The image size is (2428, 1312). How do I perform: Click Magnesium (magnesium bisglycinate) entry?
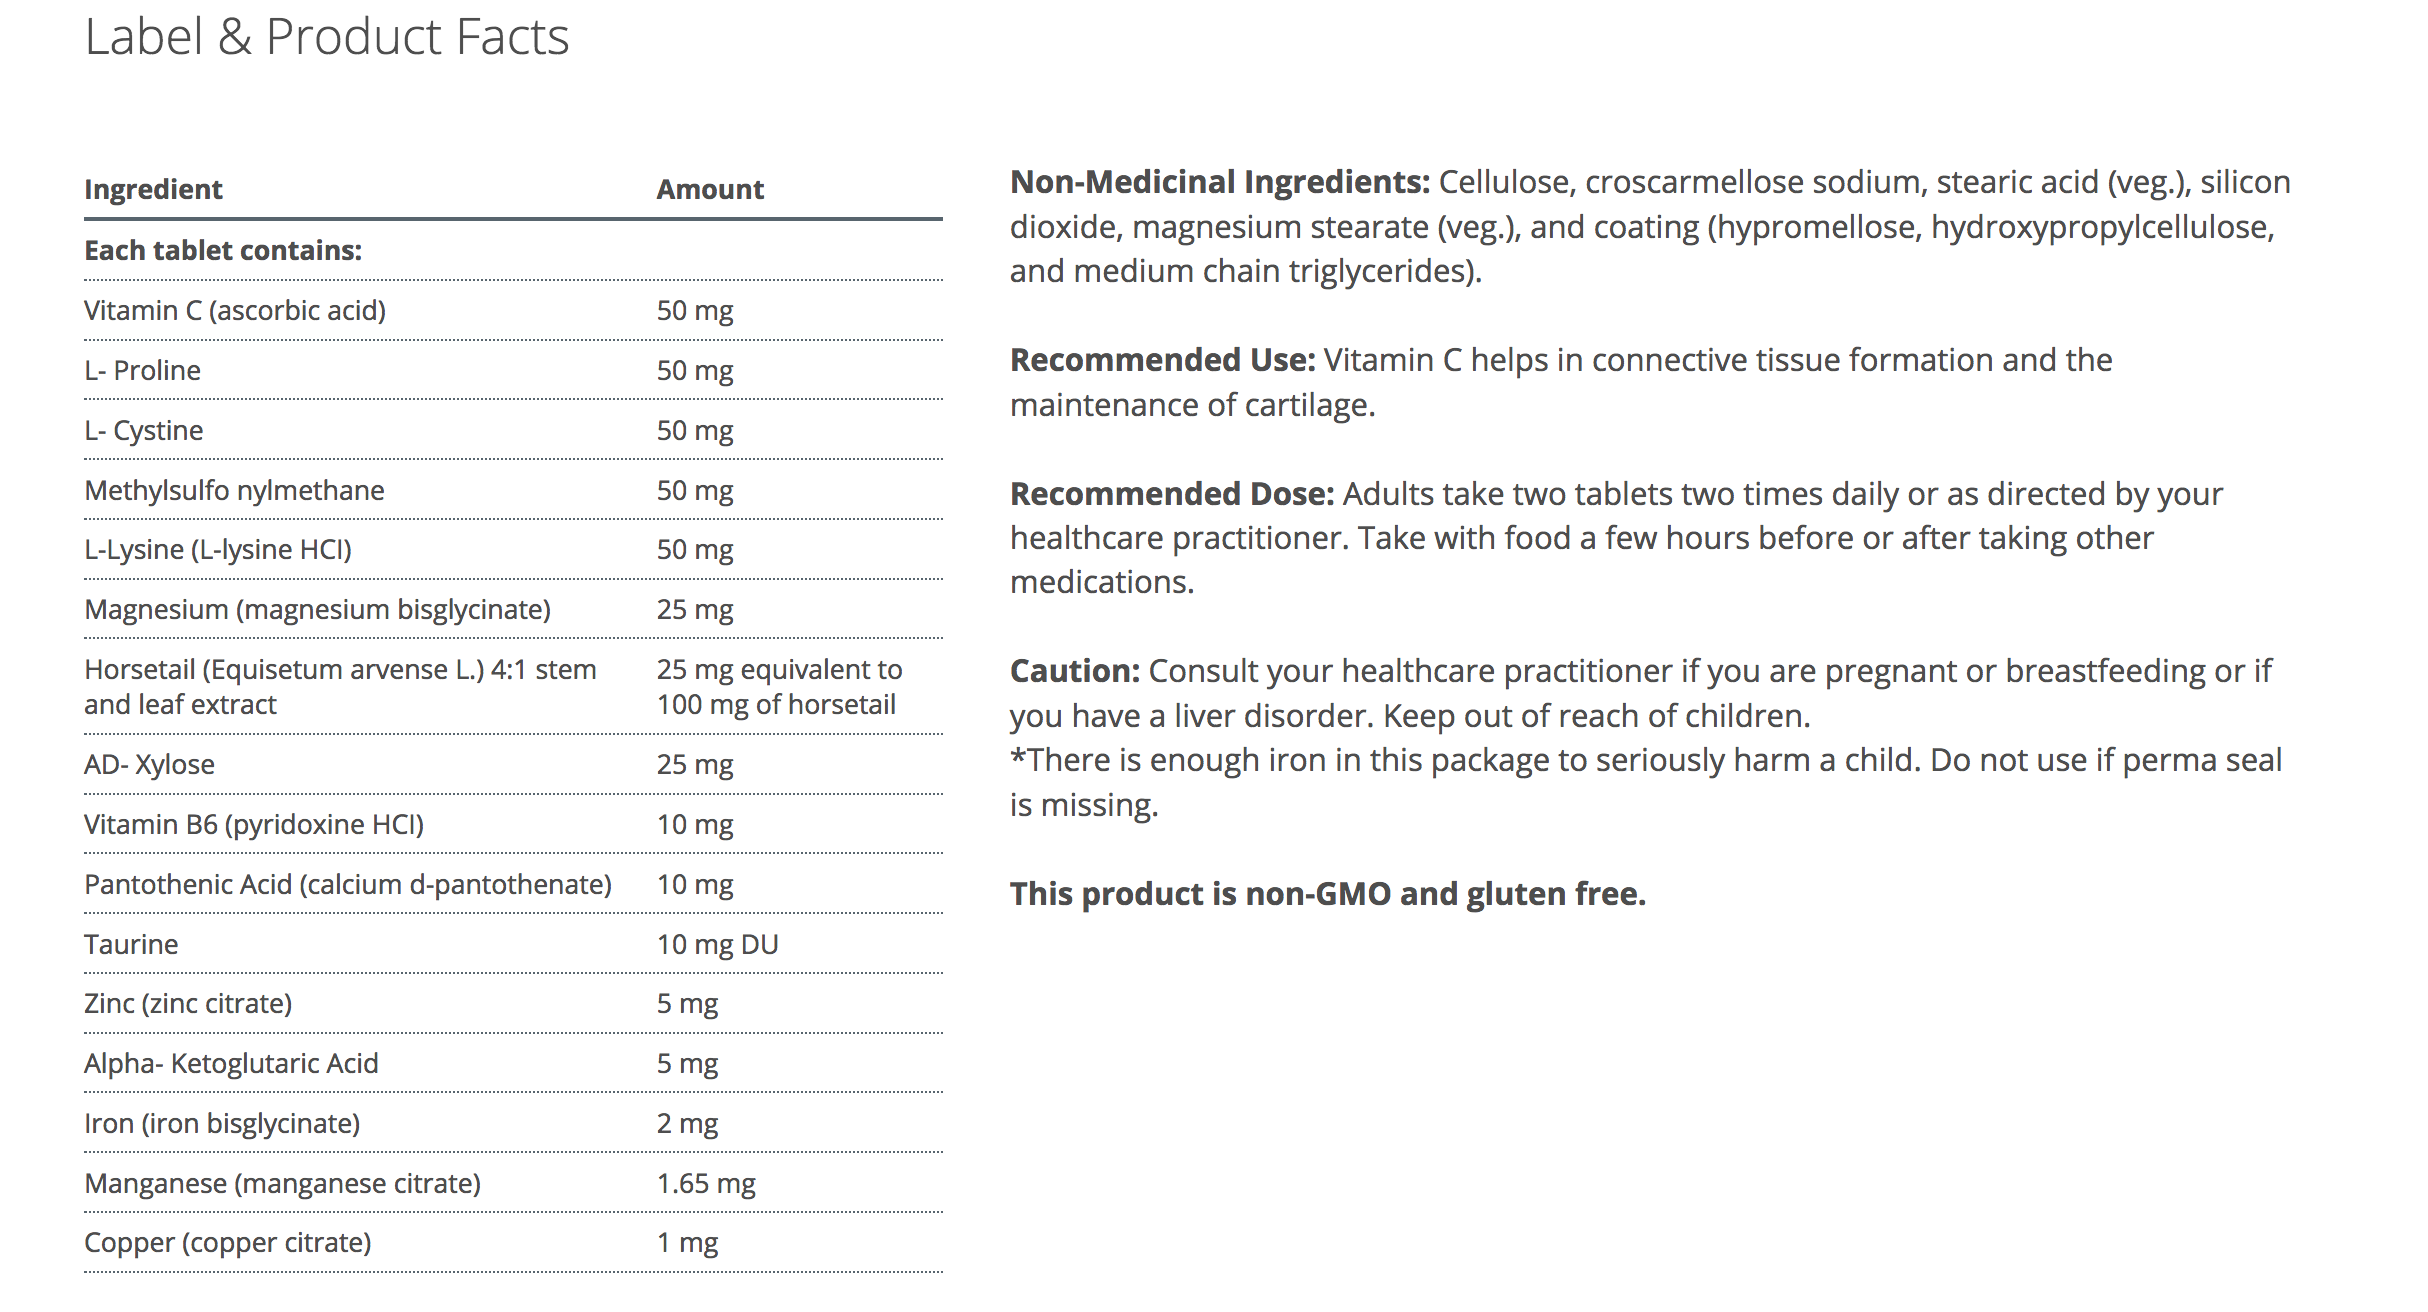tap(317, 610)
